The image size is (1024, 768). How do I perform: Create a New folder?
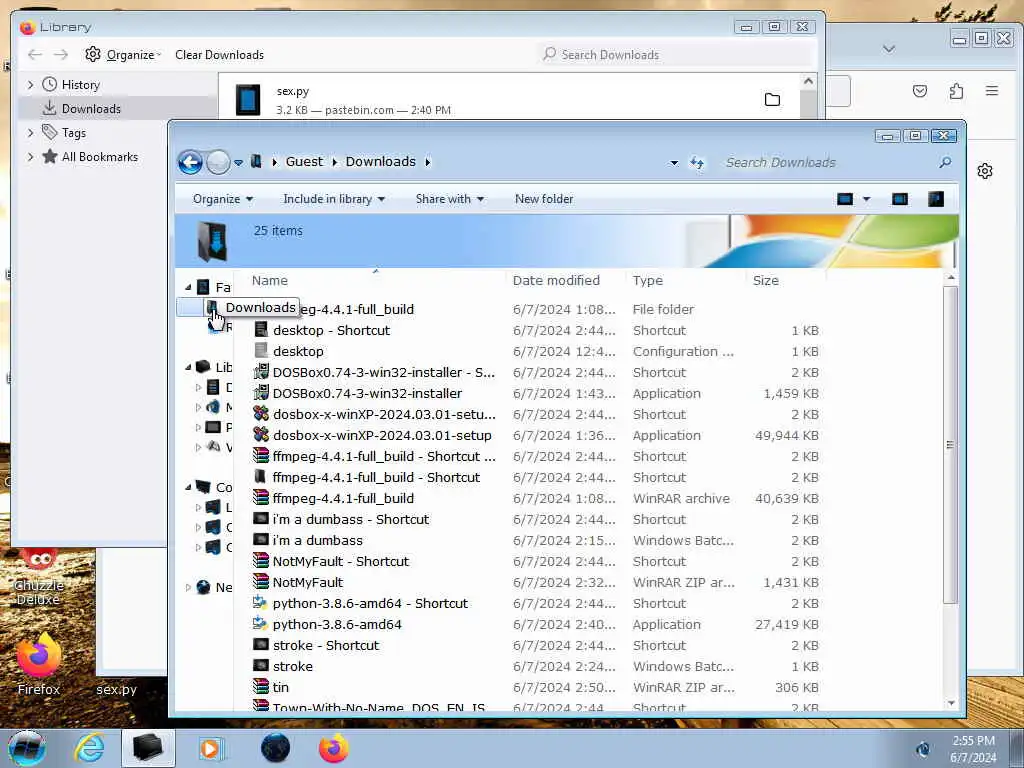click(x=543, y=199)
